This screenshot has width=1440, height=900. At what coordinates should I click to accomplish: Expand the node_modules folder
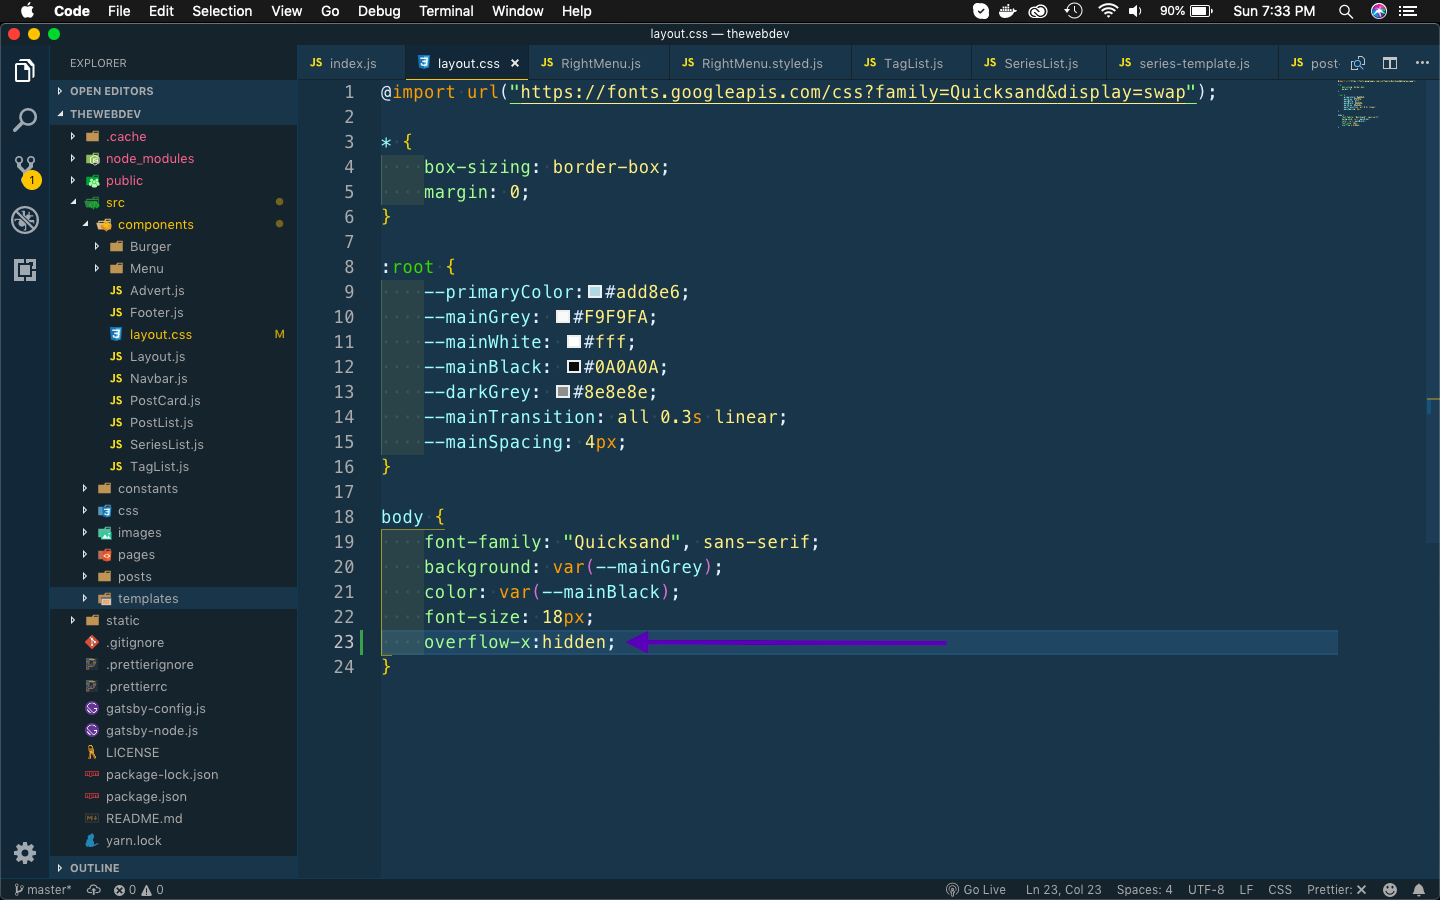pyautogui.click(x=173, y=159)
